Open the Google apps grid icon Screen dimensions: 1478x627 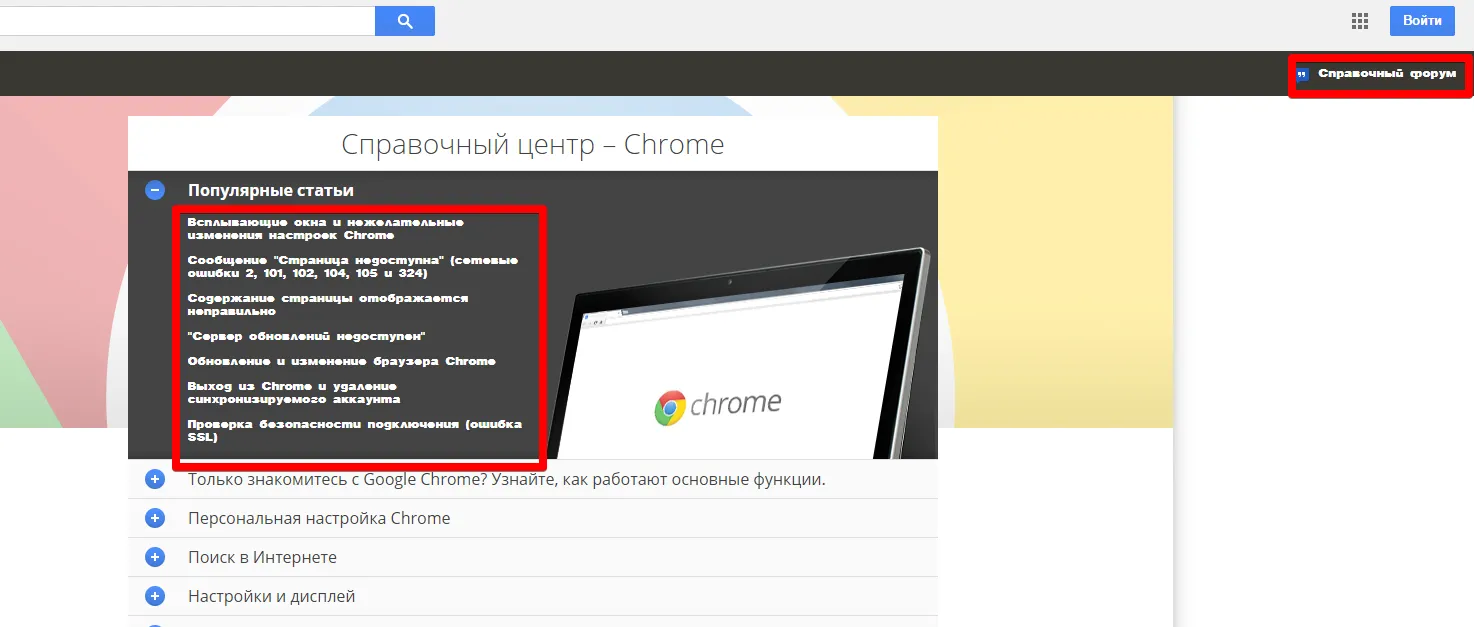point(1360,21)
